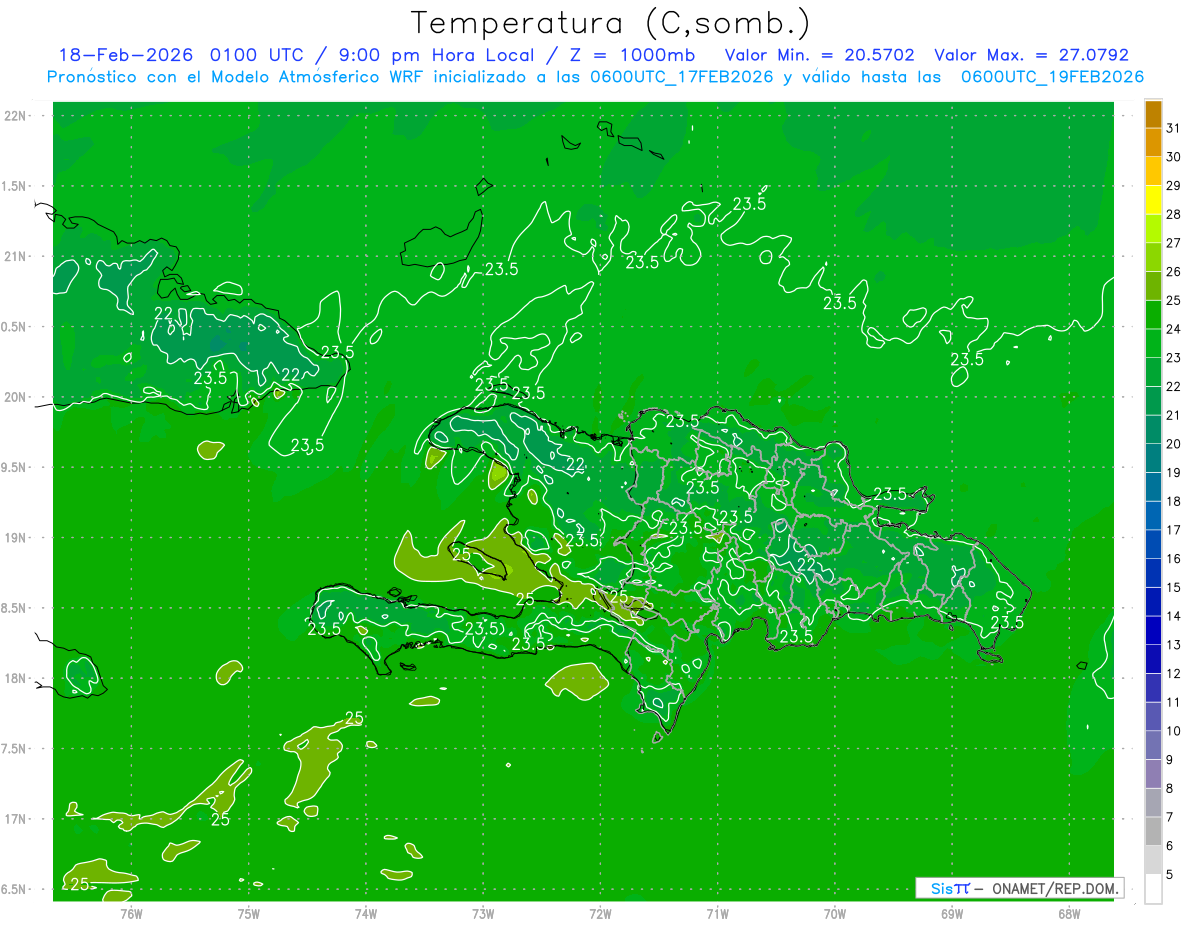Image resolution: width=1200 pixels, height=927 pixels.
Task: Click the color scale label "7"
Action: coord(1171,817)
